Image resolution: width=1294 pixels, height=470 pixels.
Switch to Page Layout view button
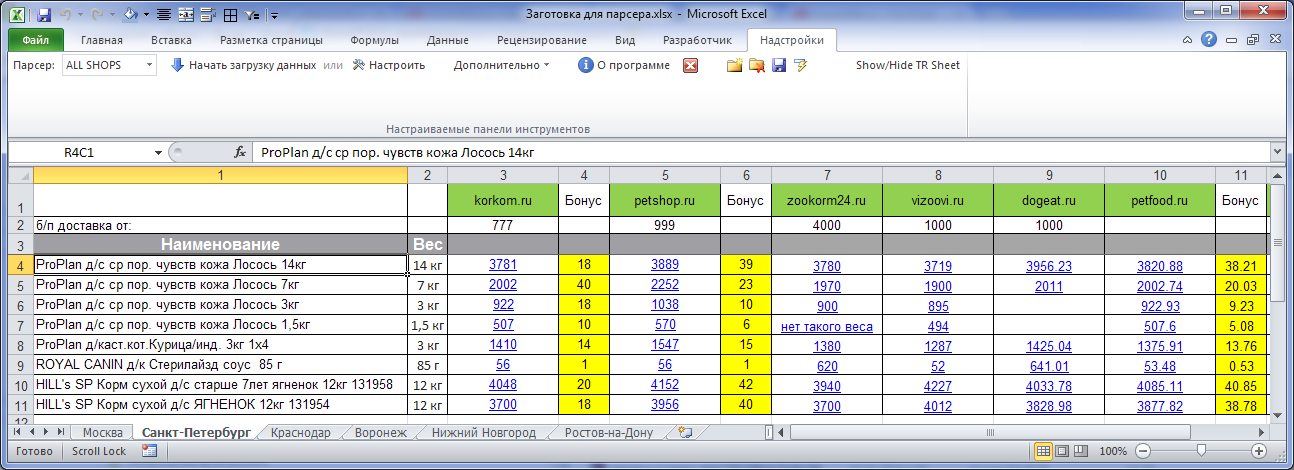tap(1062, 451)
